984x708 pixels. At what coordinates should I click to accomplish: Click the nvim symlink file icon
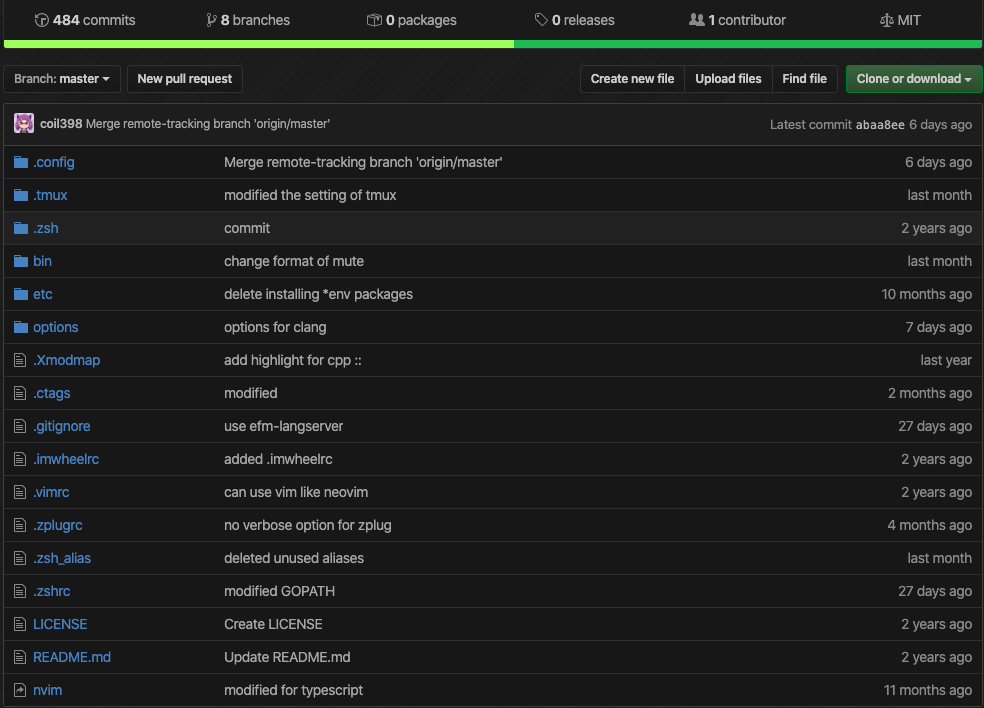[x=20, y=690]
